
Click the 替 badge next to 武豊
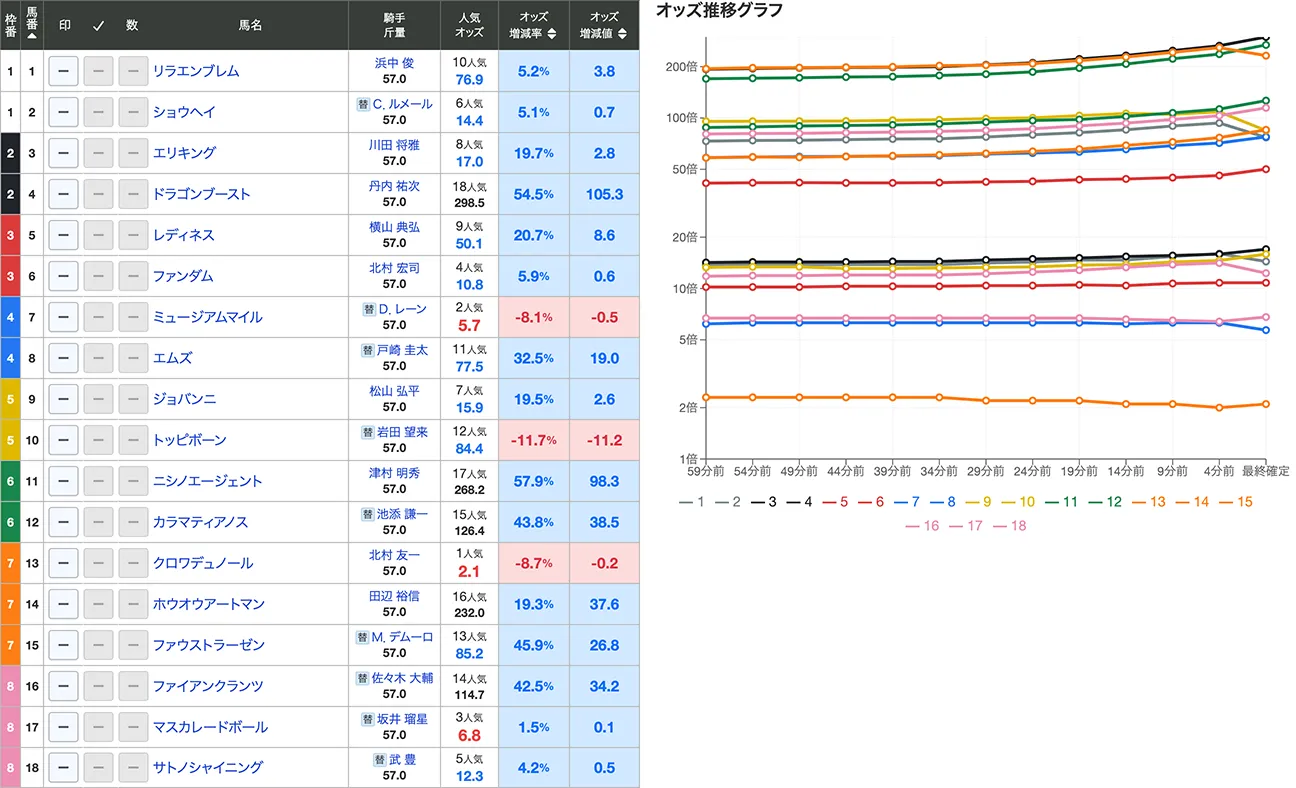point(380,760)
